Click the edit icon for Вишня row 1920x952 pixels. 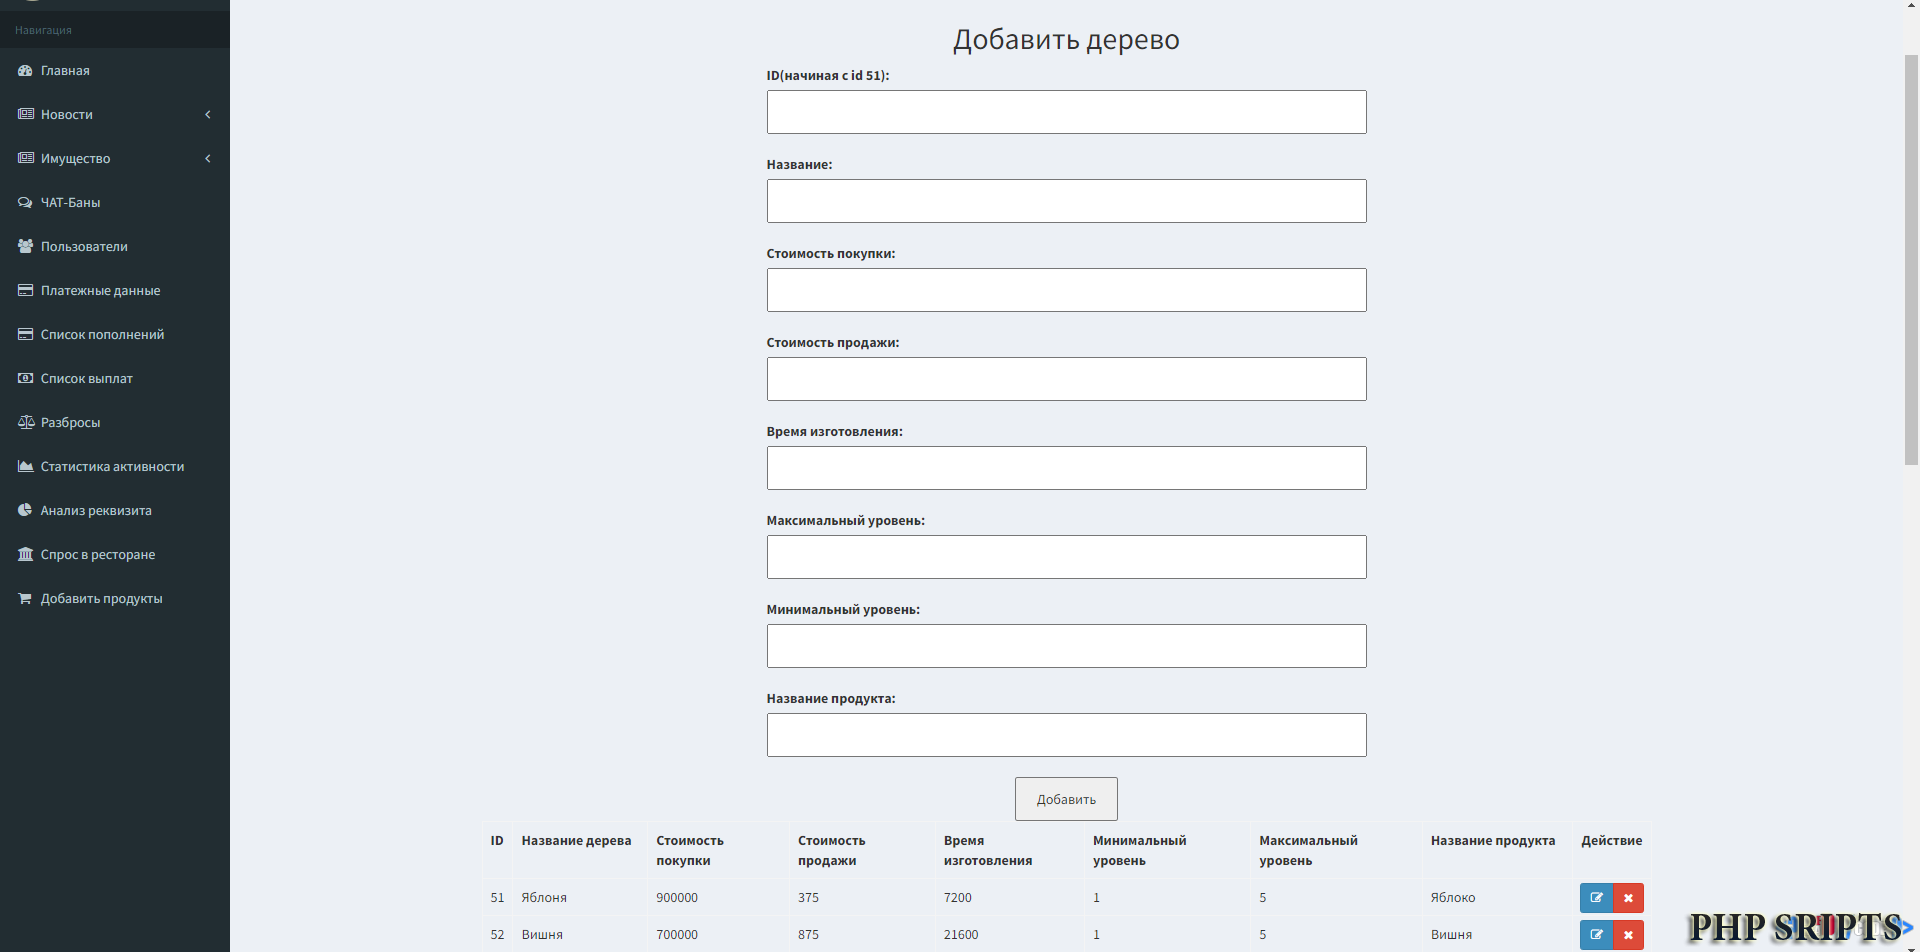pyautogui.click(x=1596, y=935)
